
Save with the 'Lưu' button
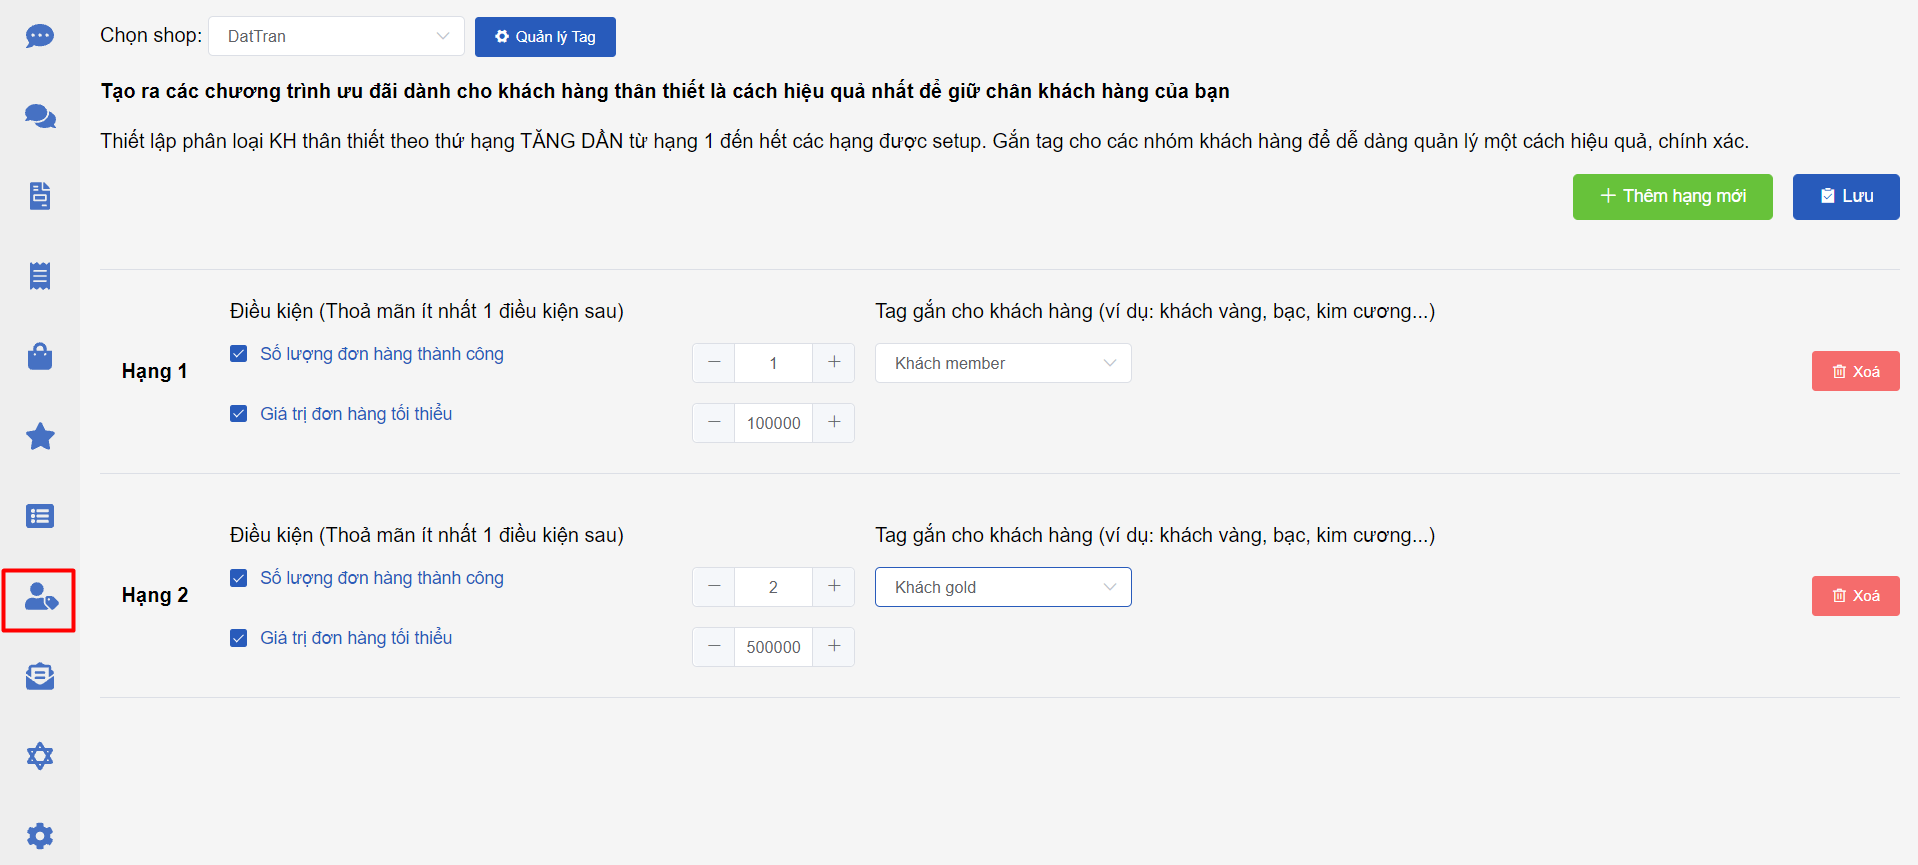click(x=1845, y=197)
